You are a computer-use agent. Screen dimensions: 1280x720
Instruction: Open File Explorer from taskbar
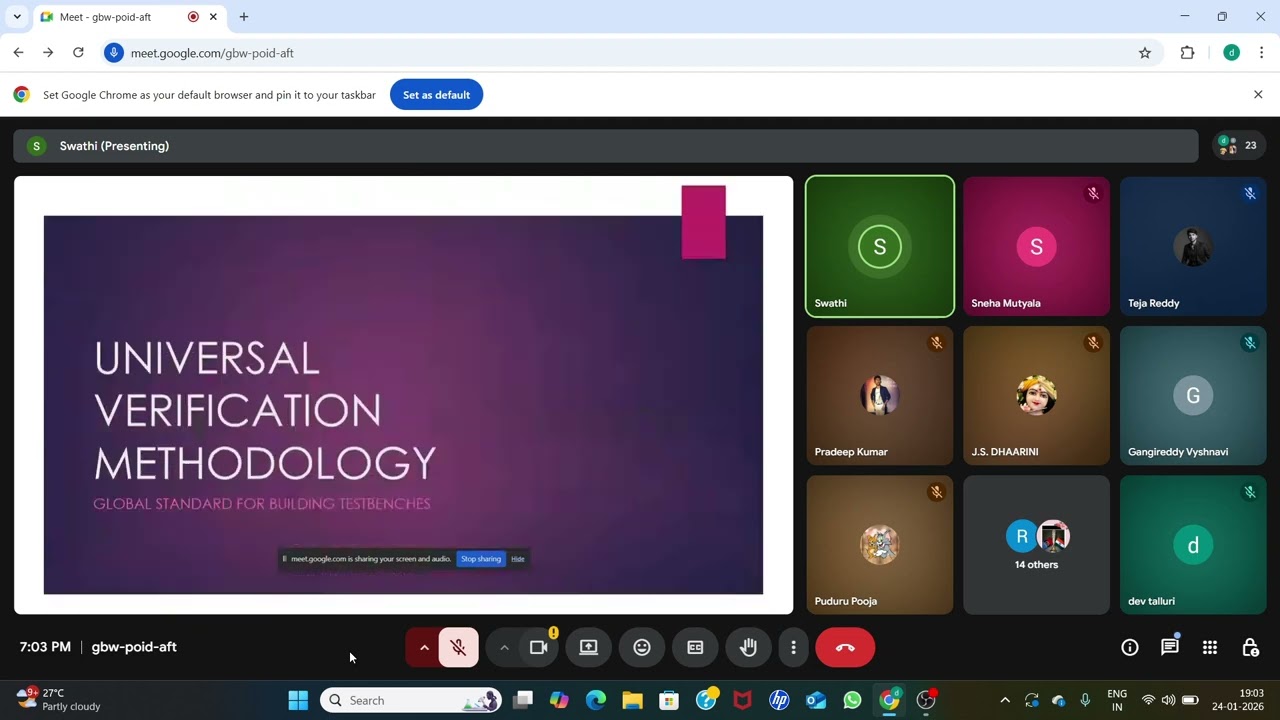pyautogui.click(x=632, y=700)
